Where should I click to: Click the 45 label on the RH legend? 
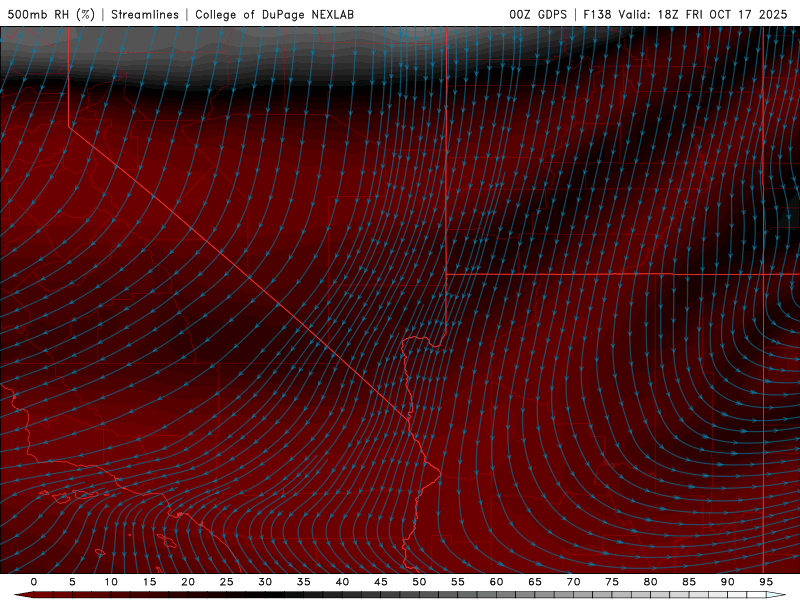tap(381, 582)
